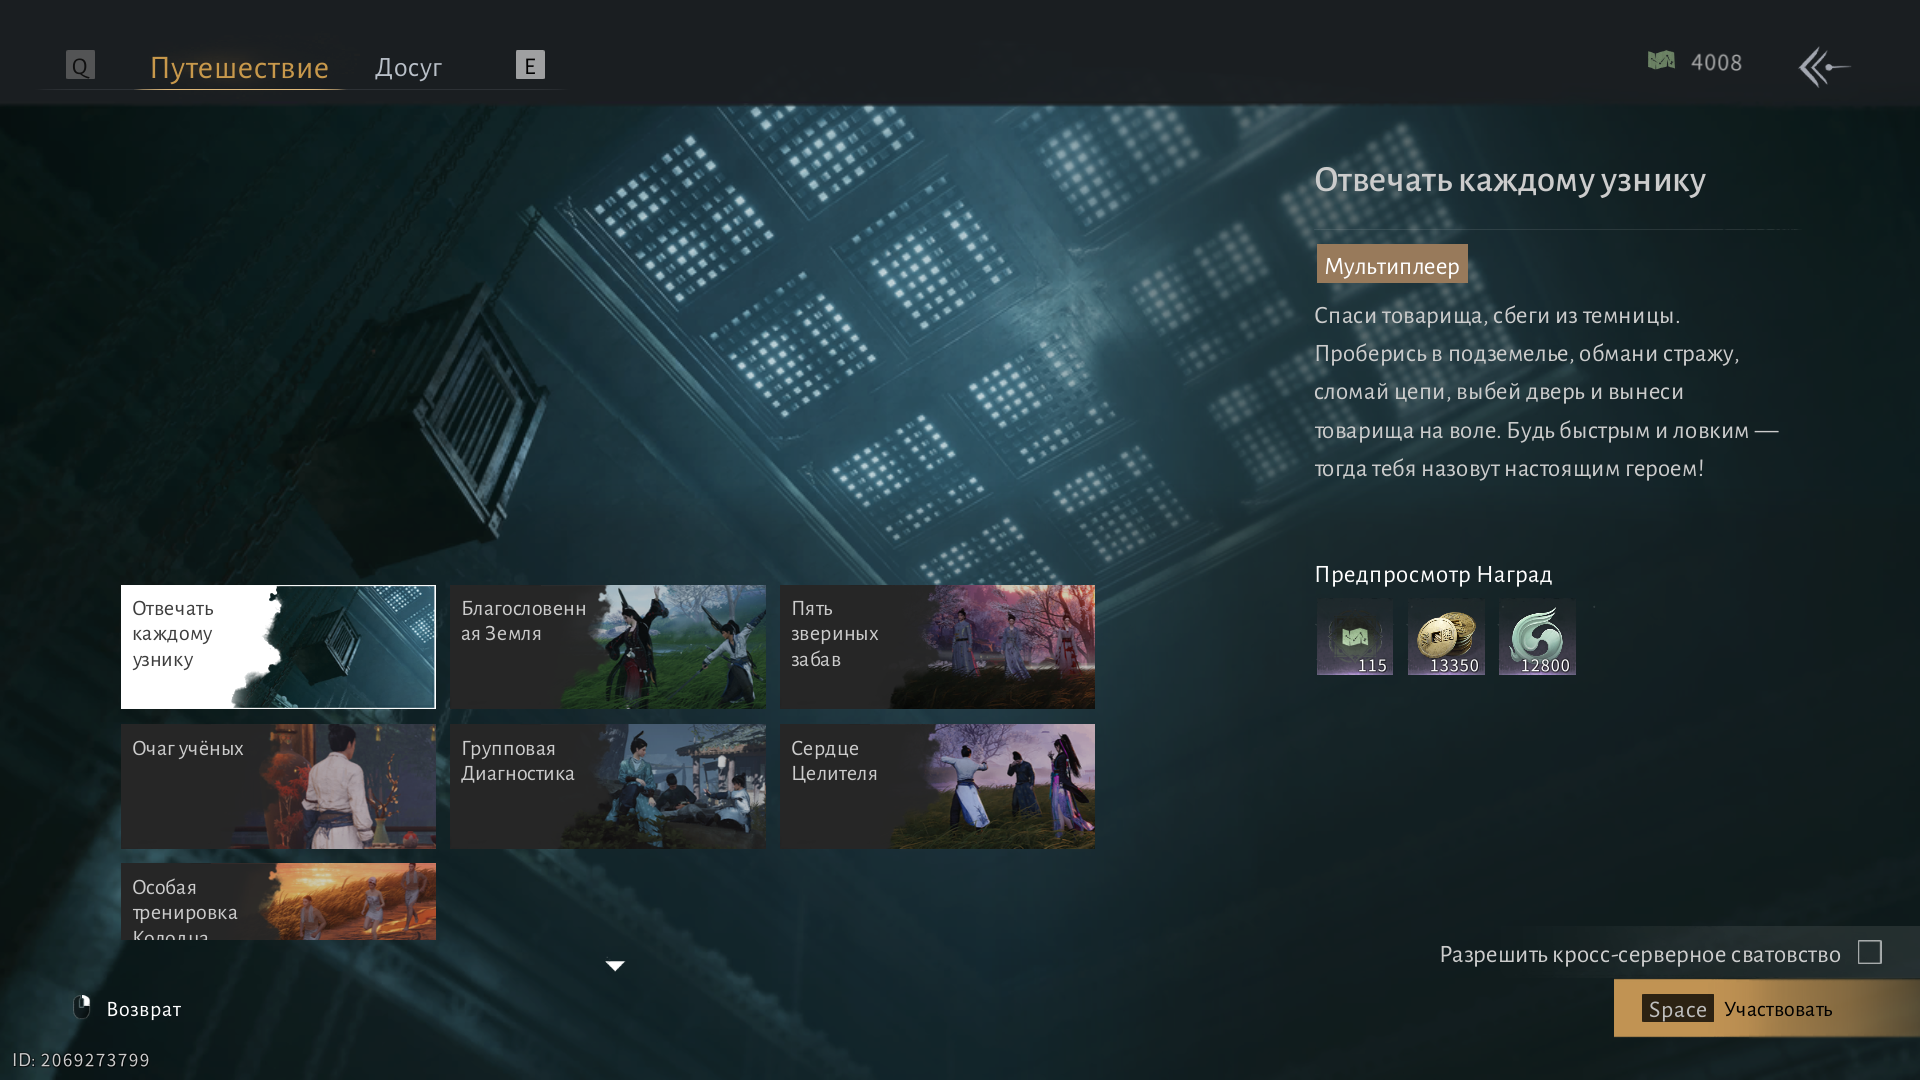
Task: Select the Сердце Целителя card
Action: (x=937, y=786)
